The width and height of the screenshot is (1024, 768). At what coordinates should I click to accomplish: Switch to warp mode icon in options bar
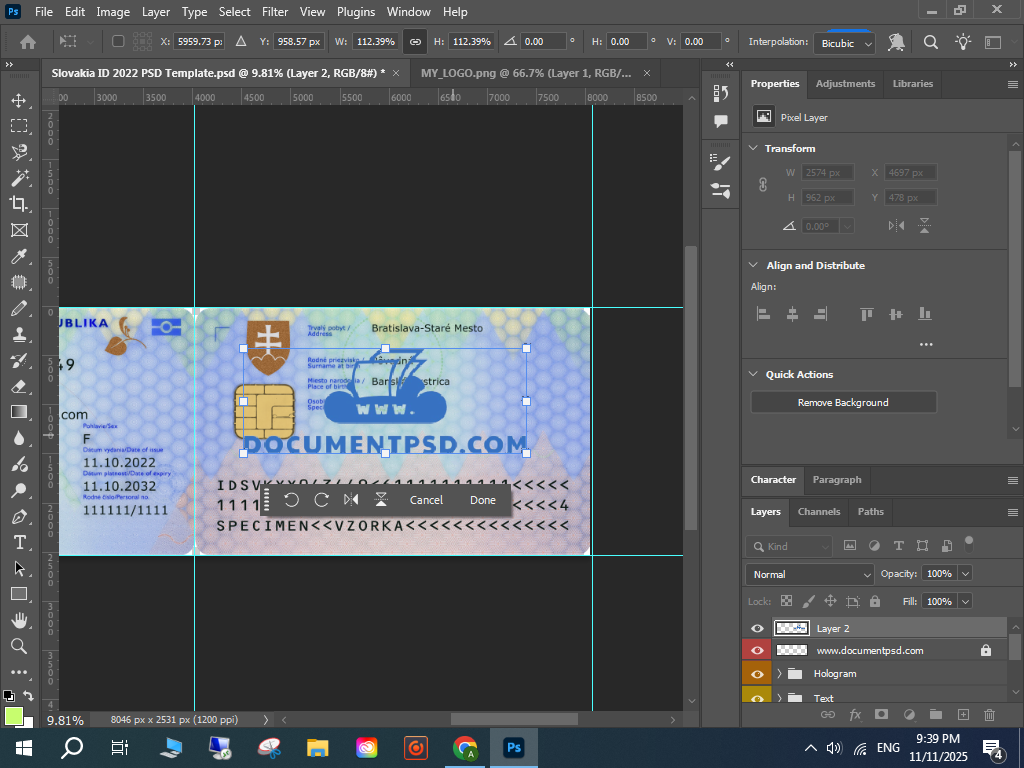[x=896, y=42]
